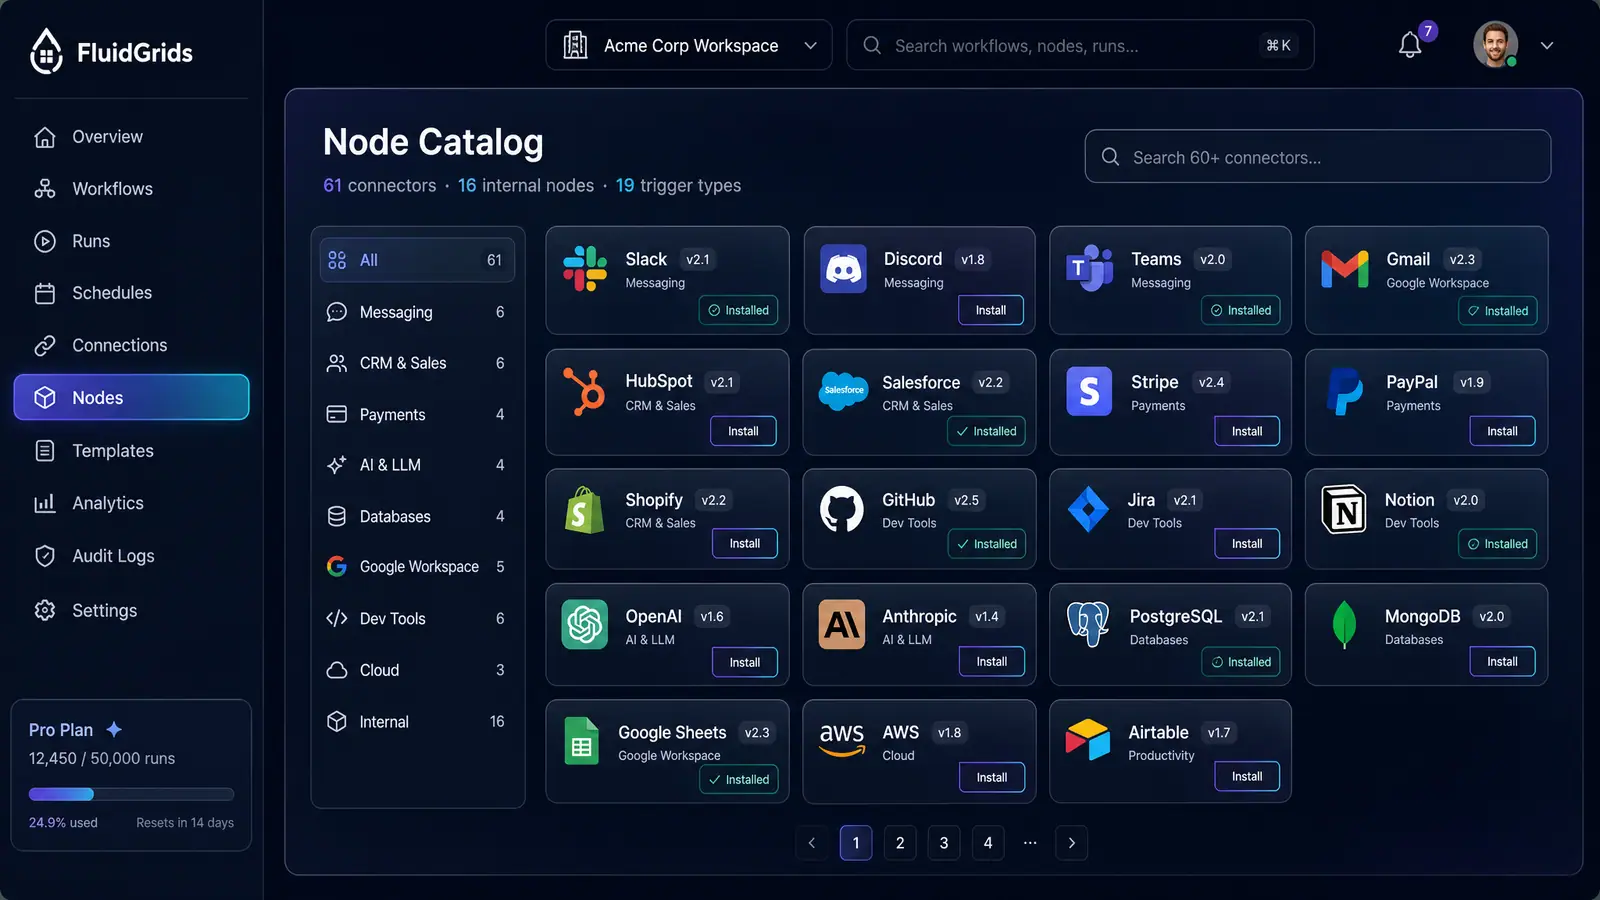
Task: Open Workflows in sidebar
Action: [x=131, y=189]
